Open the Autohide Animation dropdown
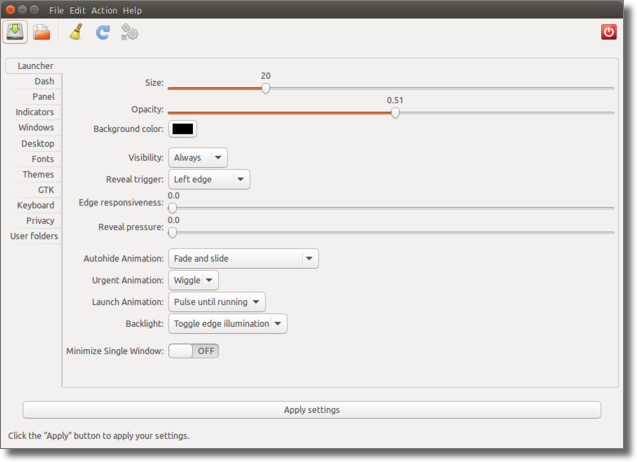Screen dimensions: 637x462 point(243,258)
